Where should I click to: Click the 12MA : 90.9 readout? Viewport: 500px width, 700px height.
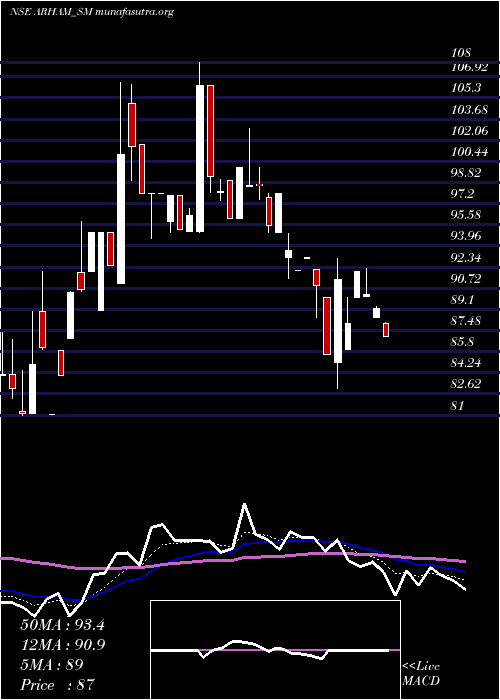[x=63, y=645]
